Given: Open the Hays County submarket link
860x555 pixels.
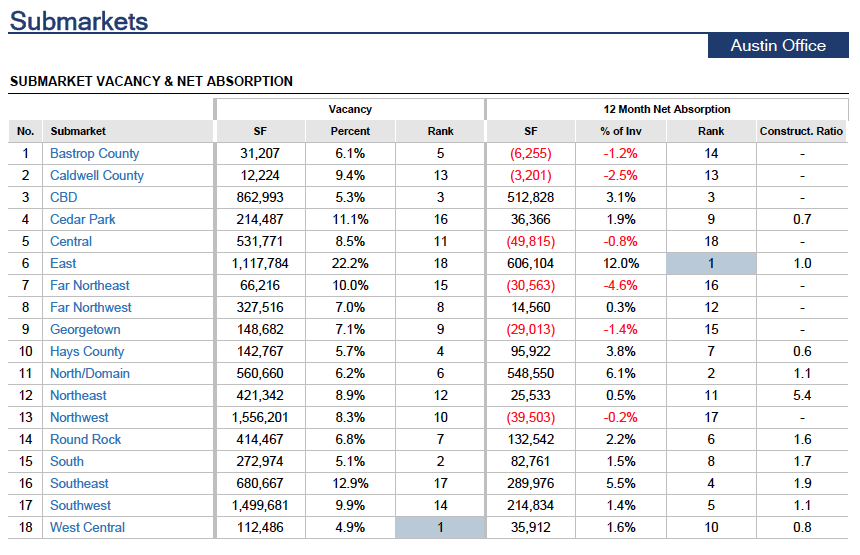Looking at the screenshot, I should [87, 352].
